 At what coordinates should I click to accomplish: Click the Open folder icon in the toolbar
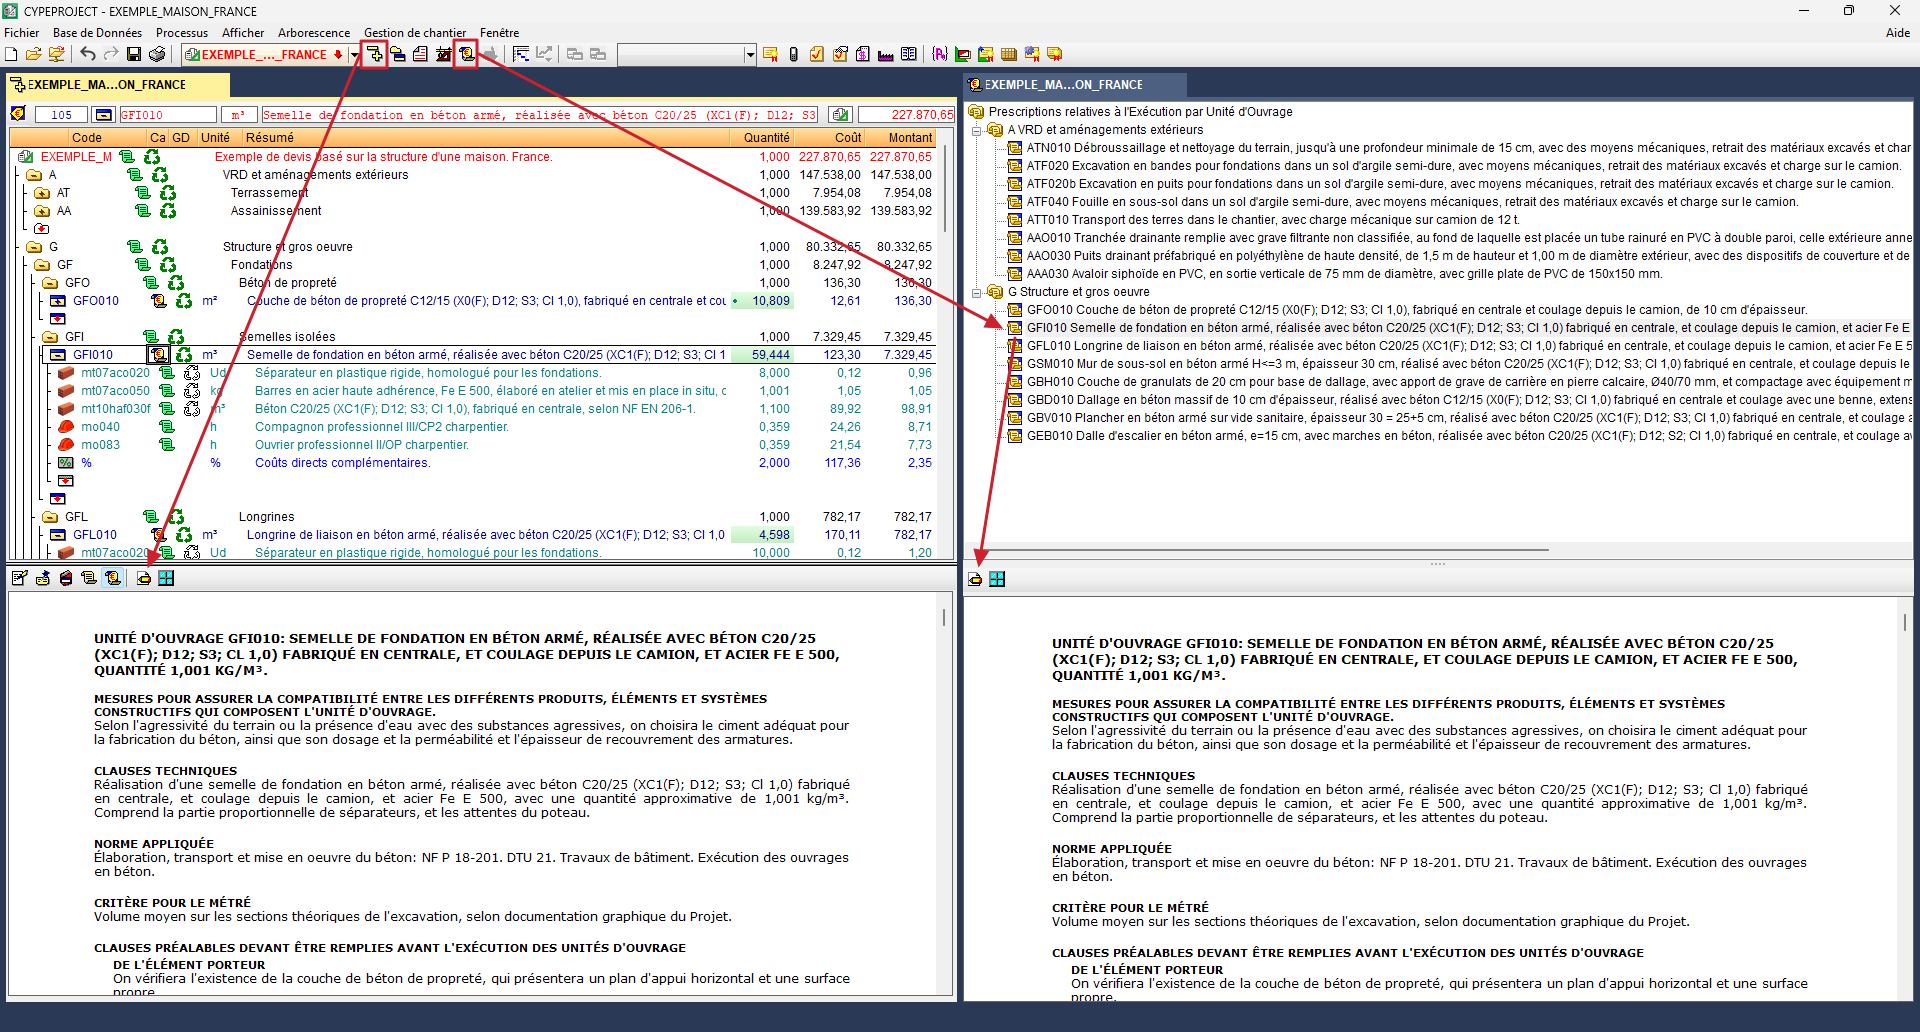tap(33, 54)
